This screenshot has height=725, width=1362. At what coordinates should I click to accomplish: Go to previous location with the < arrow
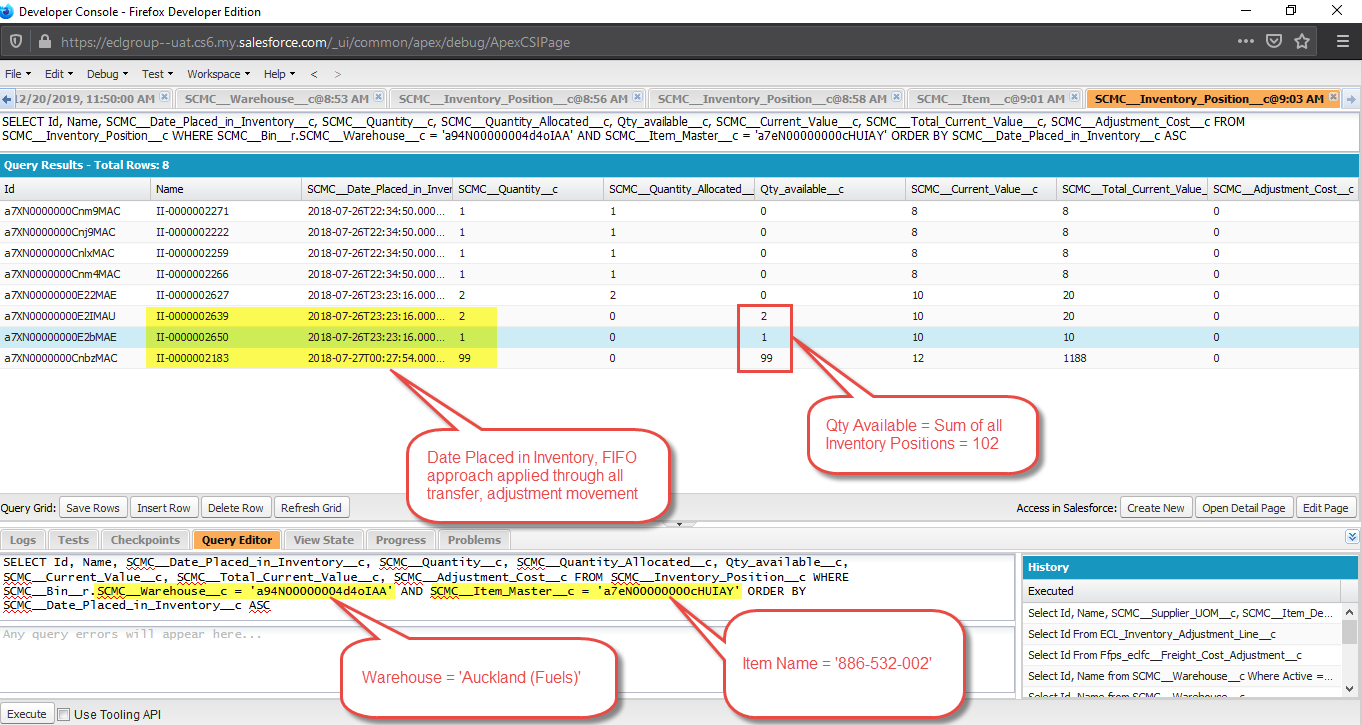coord(314,74)
